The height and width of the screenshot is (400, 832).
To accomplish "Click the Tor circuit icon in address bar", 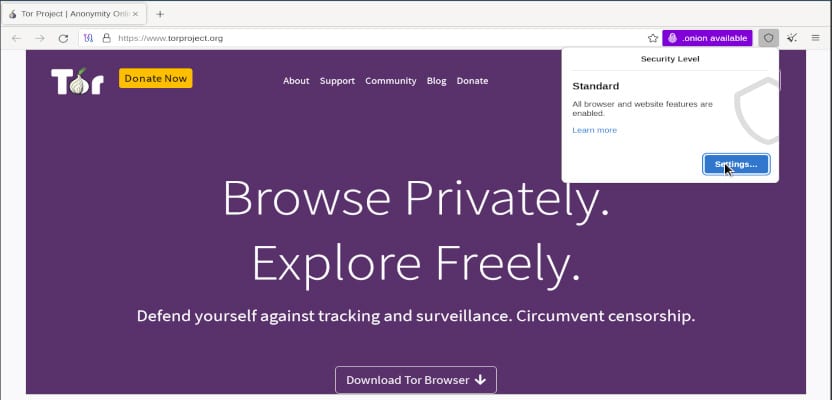I will click(x=89, y=38).
